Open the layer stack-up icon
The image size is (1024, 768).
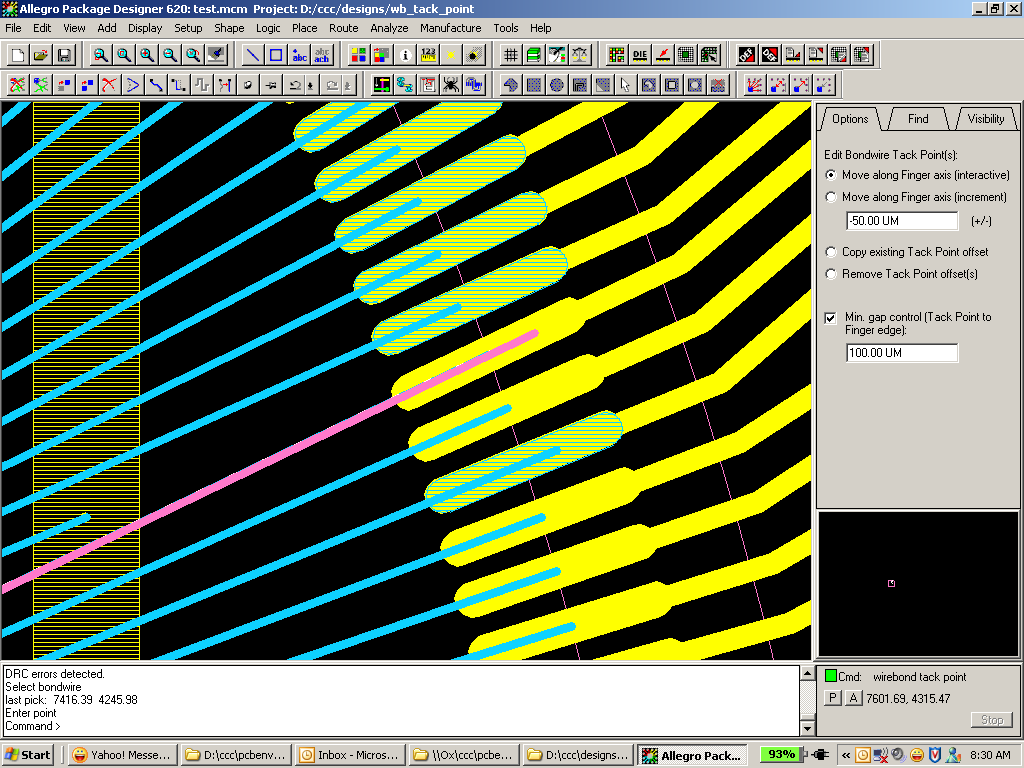click(534, 55)
